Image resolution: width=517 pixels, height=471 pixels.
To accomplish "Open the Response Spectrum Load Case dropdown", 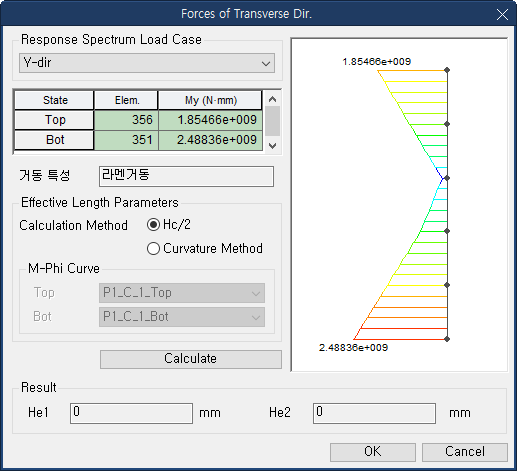I will (147, 63).
